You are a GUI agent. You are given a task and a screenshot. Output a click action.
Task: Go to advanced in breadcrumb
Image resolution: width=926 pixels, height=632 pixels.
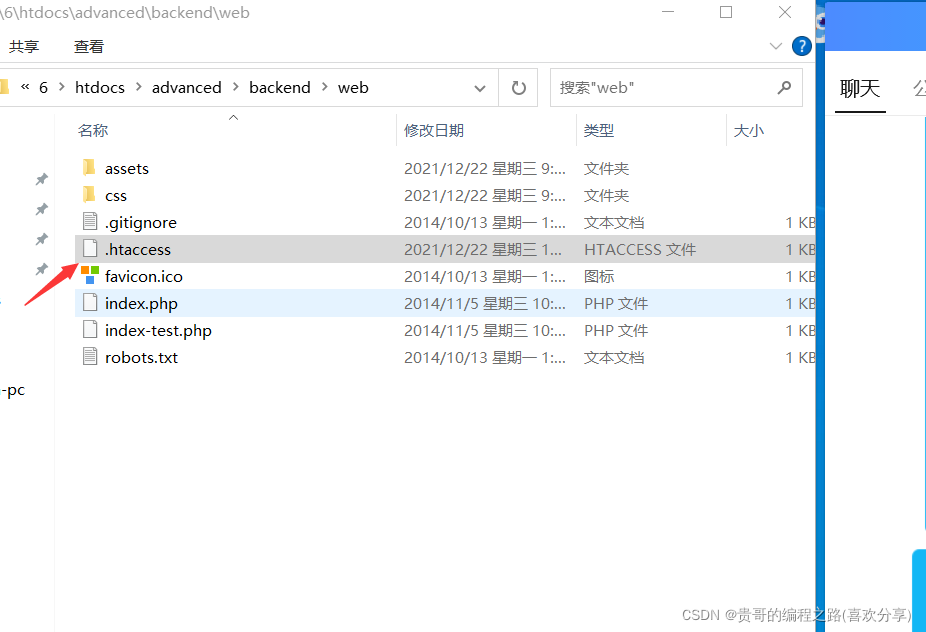tap(187, 87)
